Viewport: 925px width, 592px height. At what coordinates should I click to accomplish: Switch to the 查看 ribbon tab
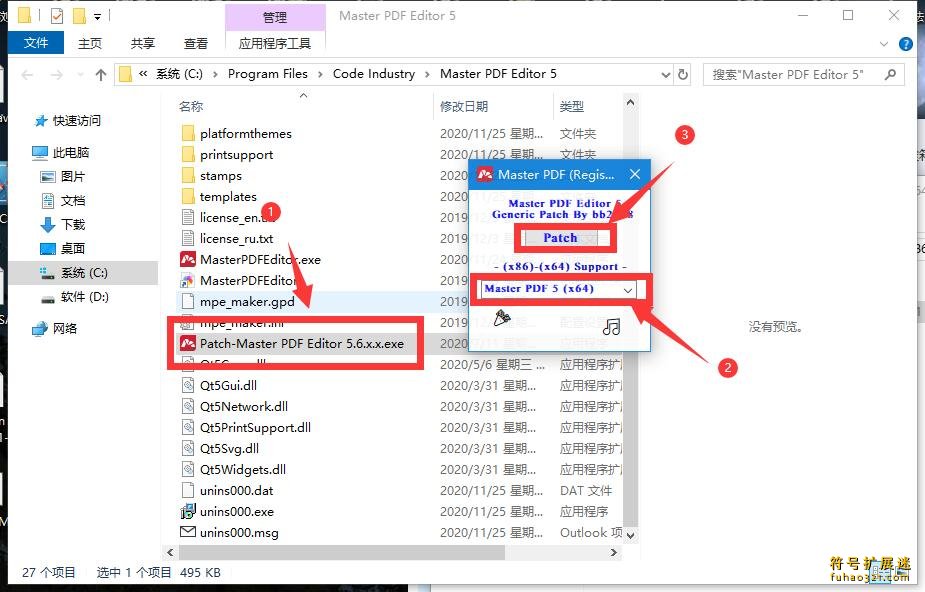195,42
